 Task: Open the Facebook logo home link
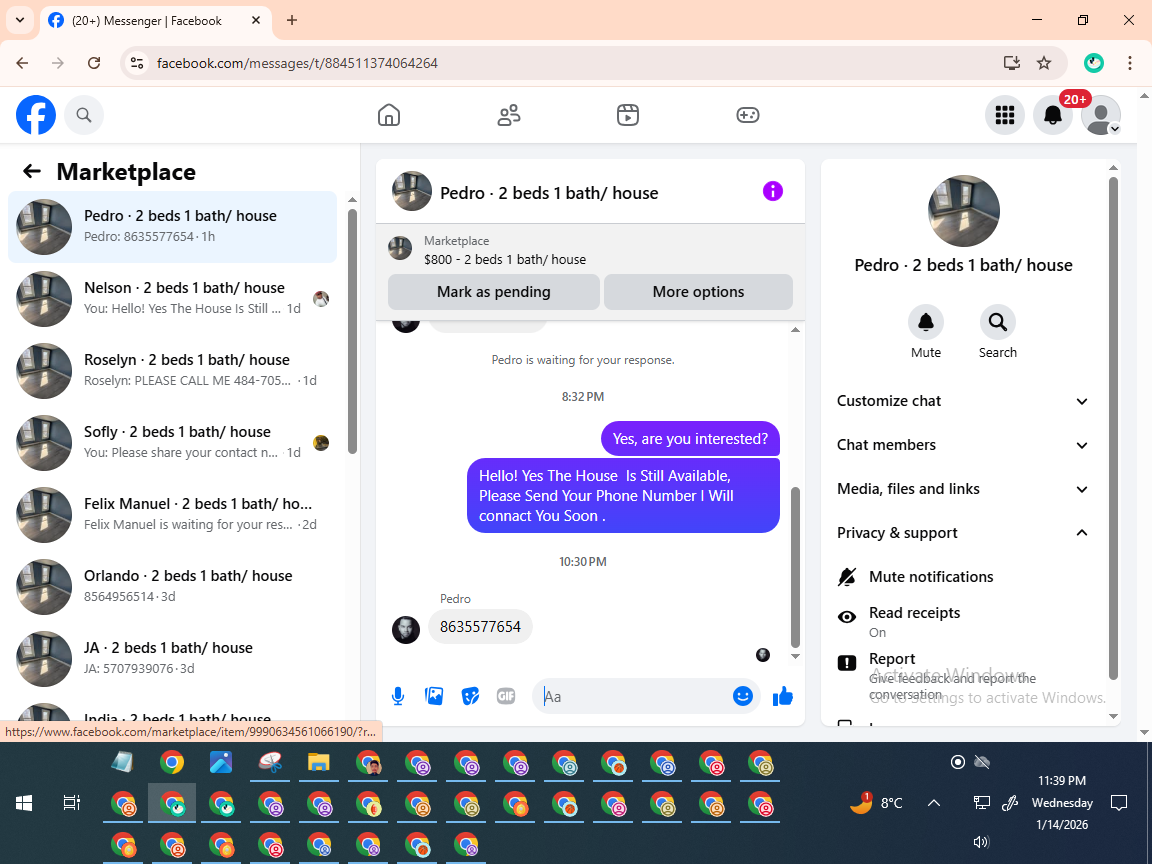[36, 115]
